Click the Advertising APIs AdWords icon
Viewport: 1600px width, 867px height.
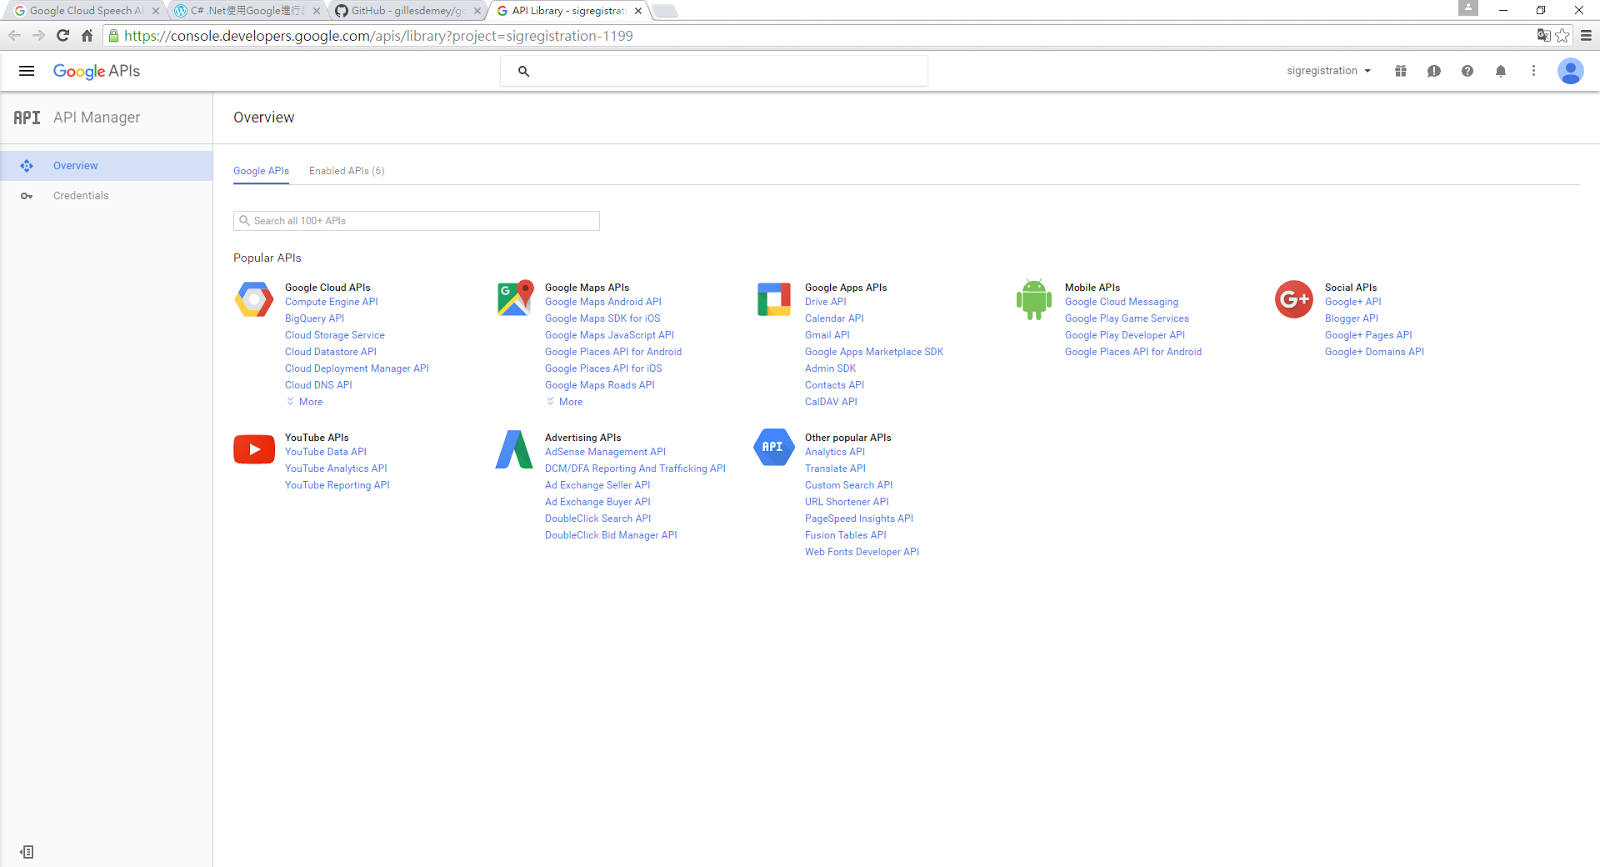pos(514,449)
